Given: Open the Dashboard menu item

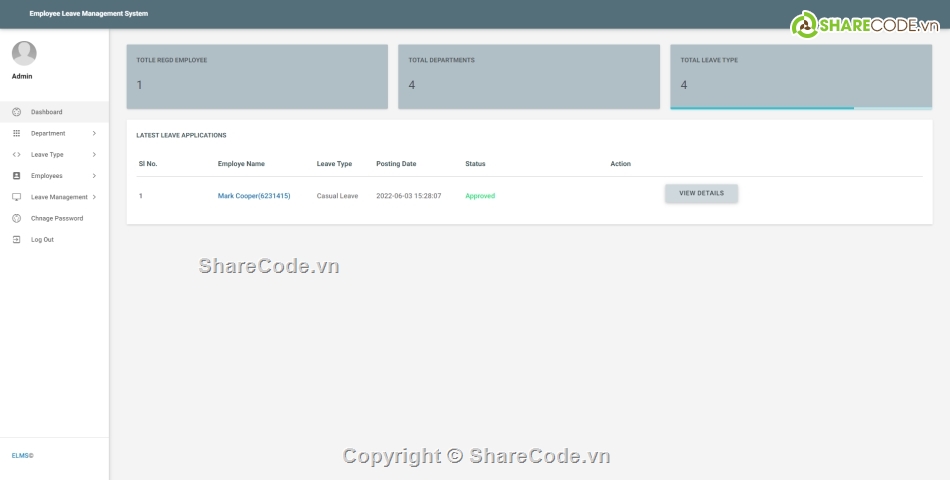Looking at the screenshot, I should tap(47, 112).
